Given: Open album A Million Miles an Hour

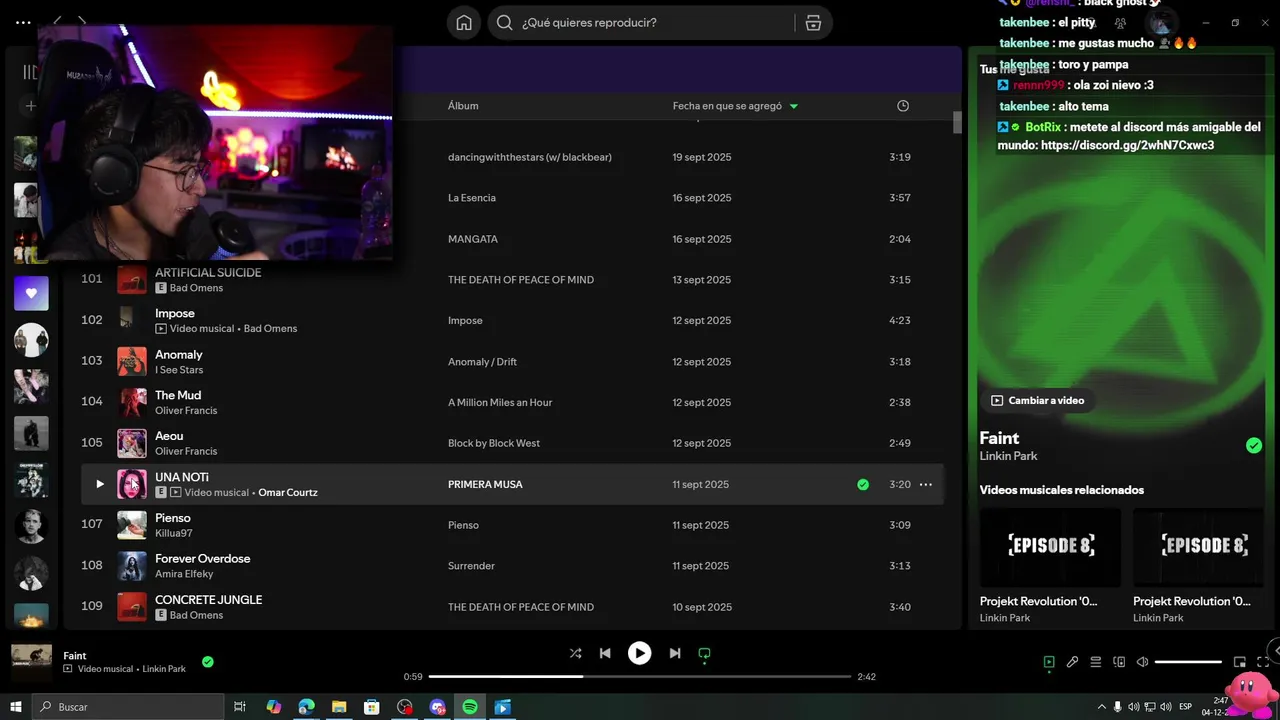Looking at the screenshot, I should tap(500, 403).
